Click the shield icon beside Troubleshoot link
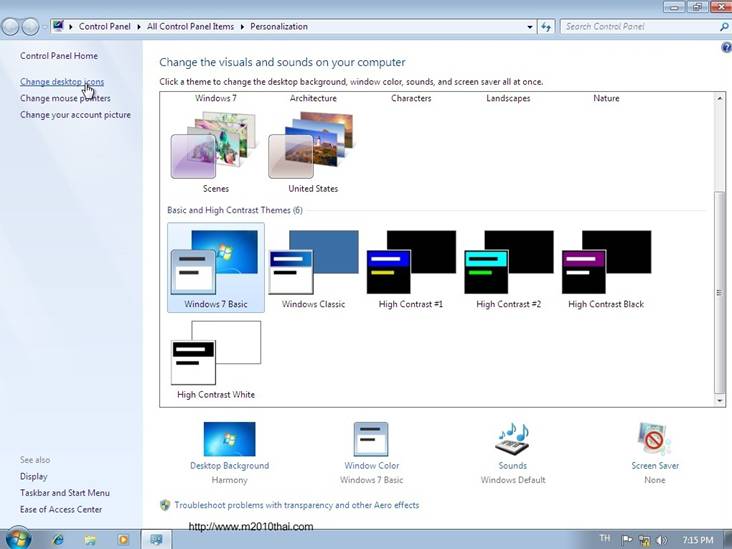The height and width of the screenshot is (549, 732). click(x=165, y=505)
